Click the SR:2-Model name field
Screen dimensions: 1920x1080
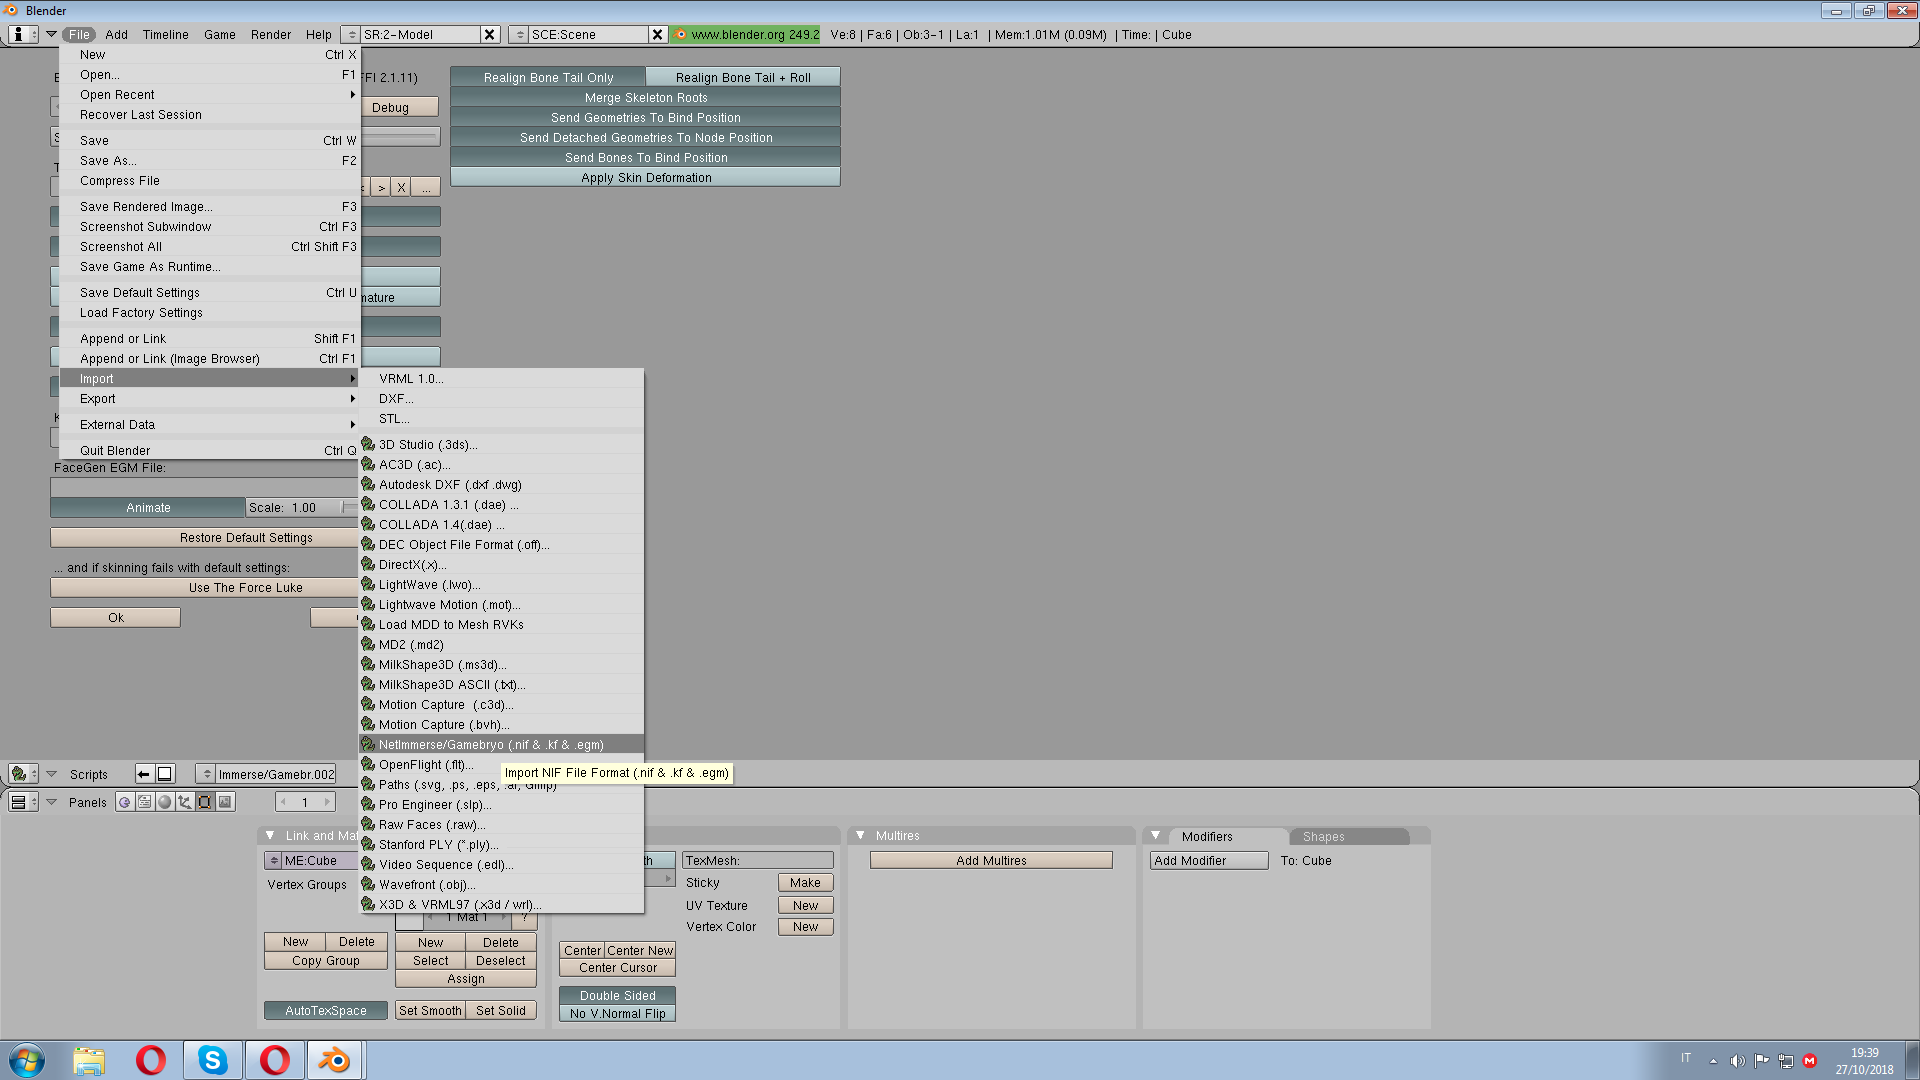[x=420, y=34]
